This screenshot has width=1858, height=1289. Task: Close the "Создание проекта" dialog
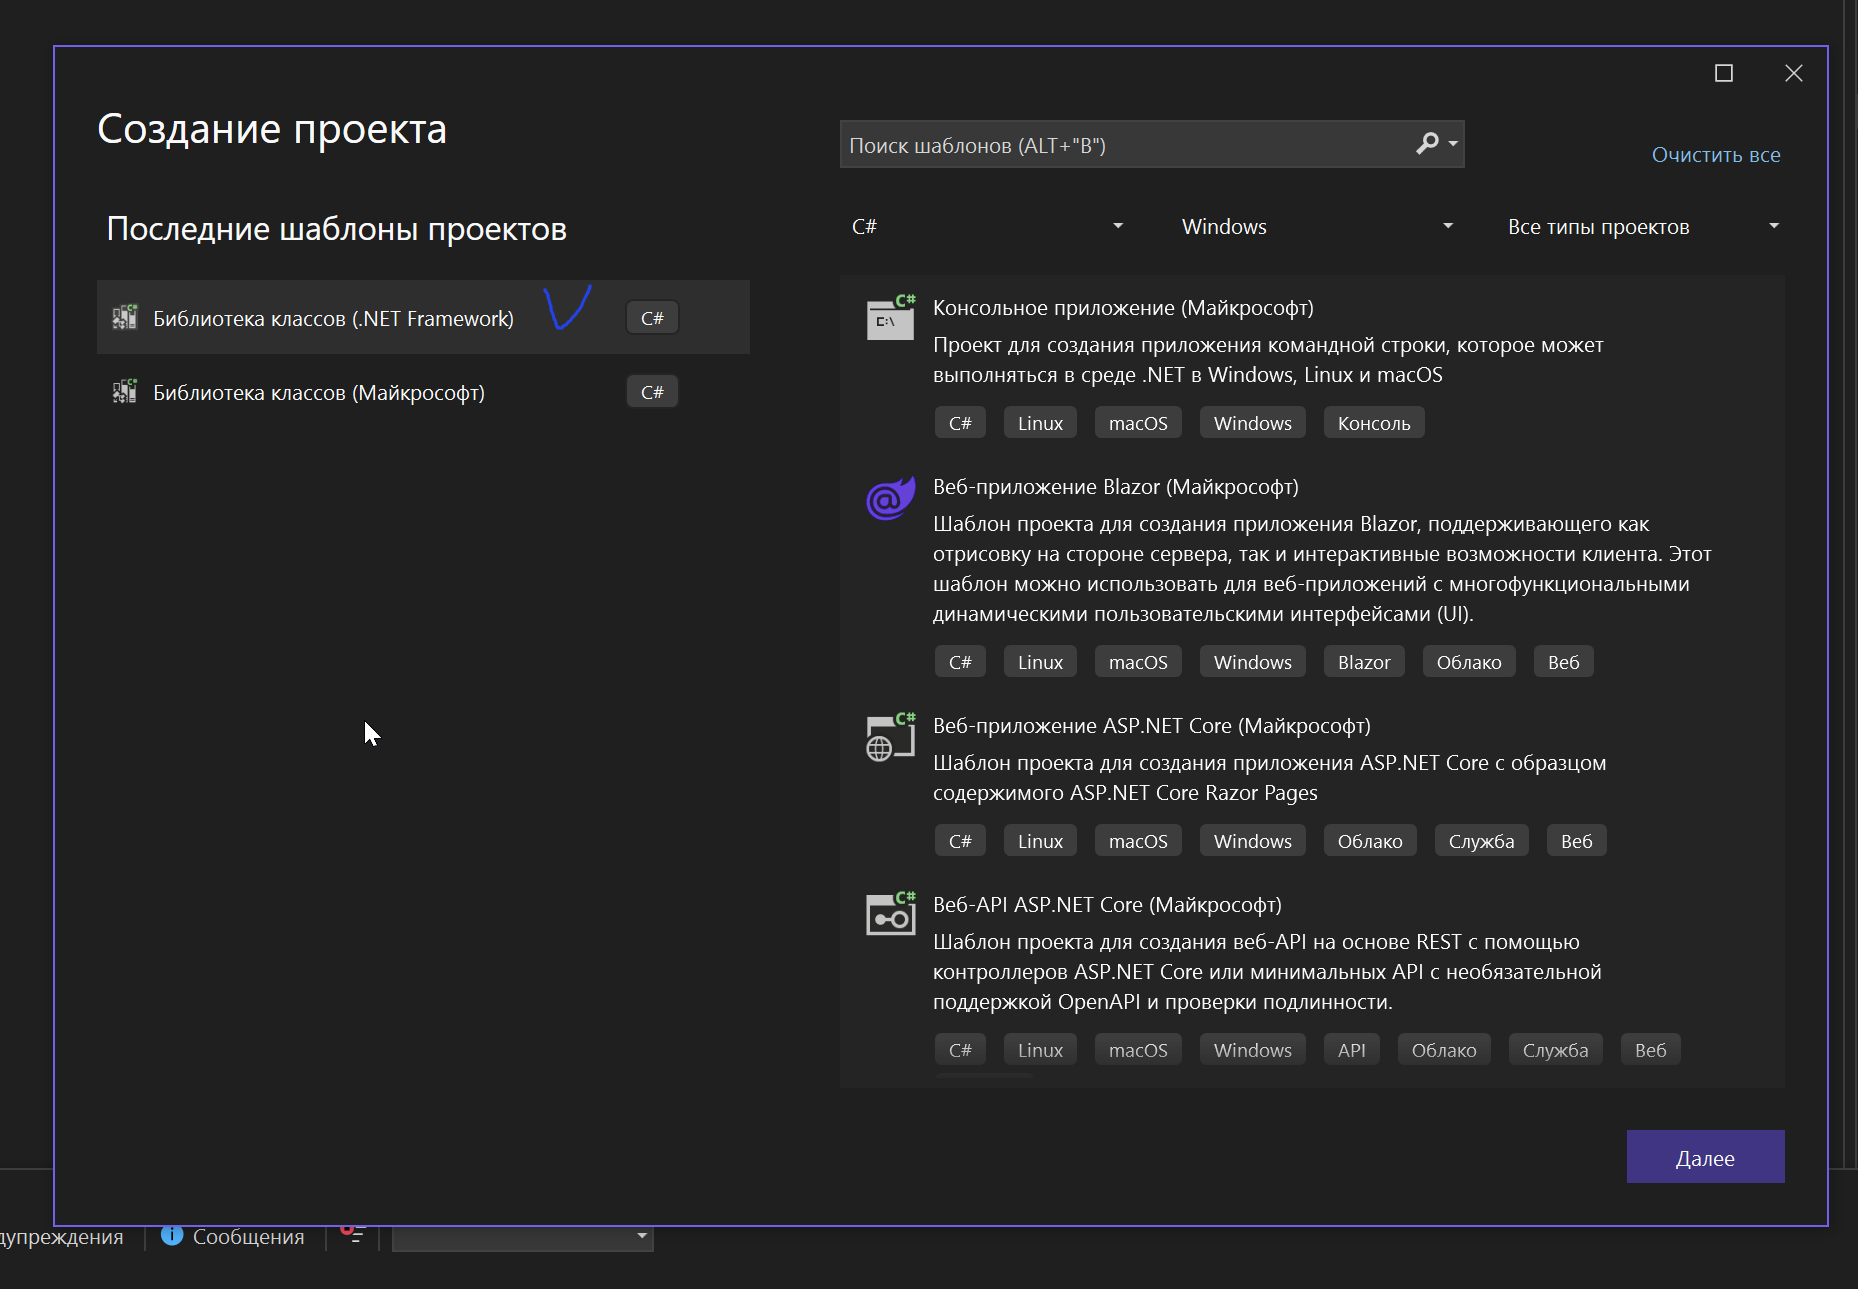coord(1794,73)
